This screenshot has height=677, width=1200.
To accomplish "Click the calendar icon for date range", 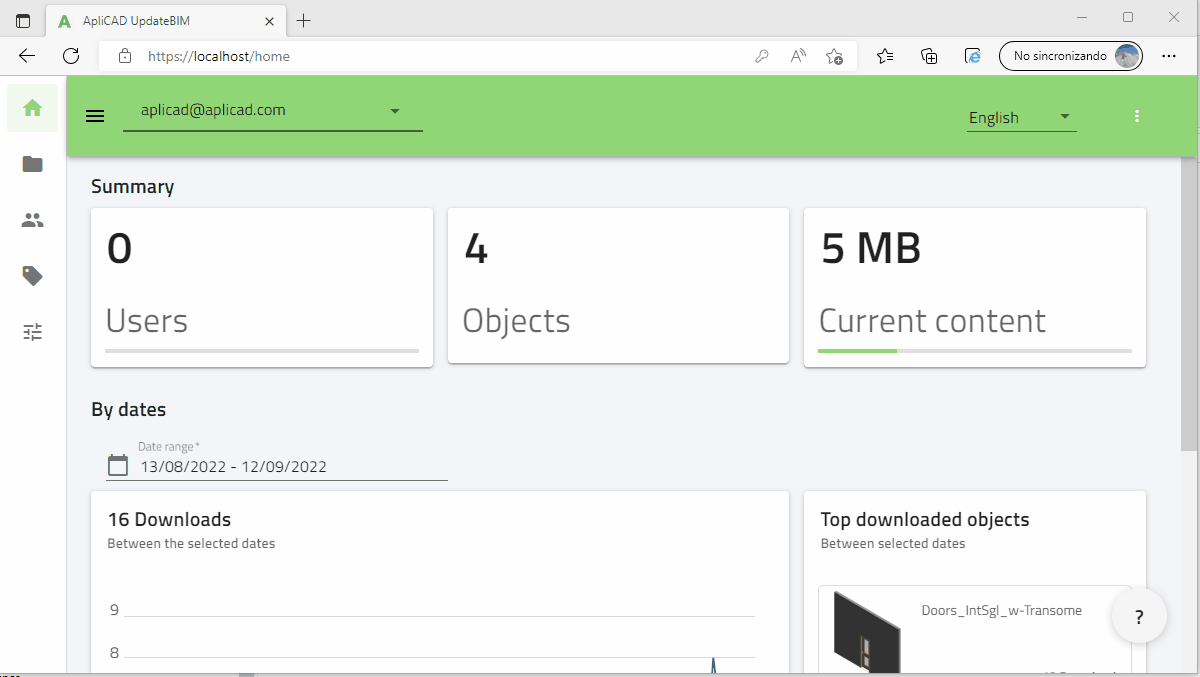I will pyautogui.click(x=118, y=465).
